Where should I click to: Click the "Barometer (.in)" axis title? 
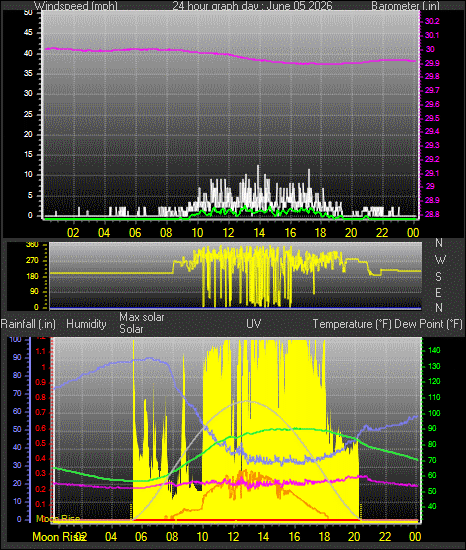pyautogui.click(x=405, y=6)
